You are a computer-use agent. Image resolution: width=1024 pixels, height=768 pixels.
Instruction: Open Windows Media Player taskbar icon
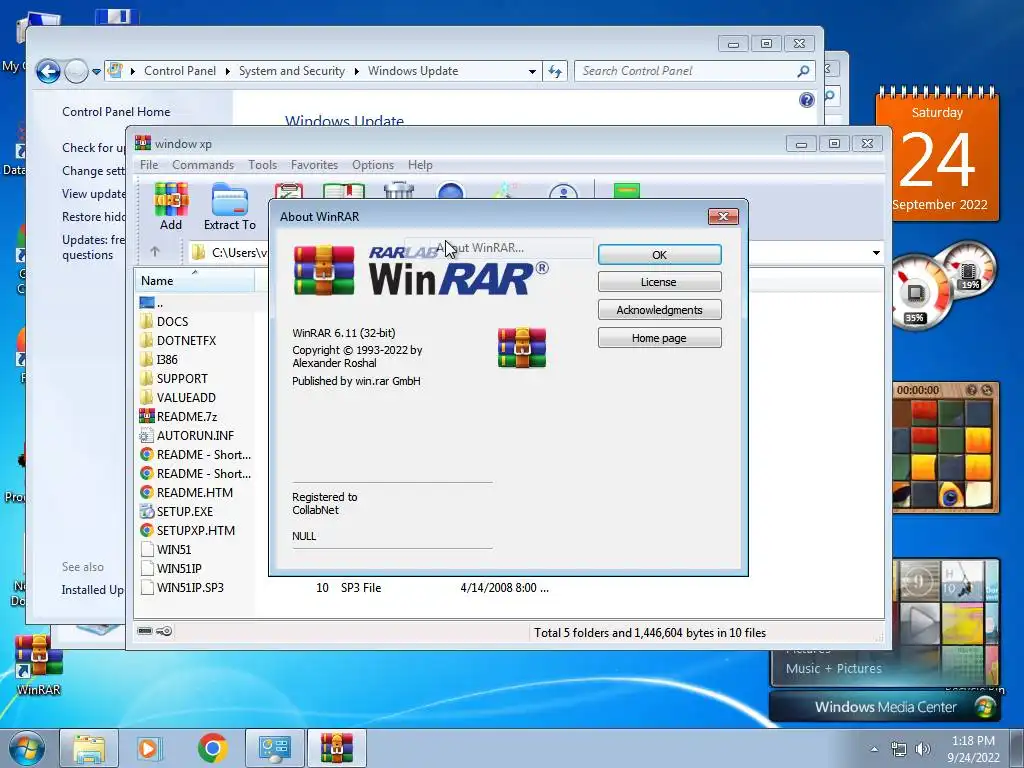tap(148, 748)
